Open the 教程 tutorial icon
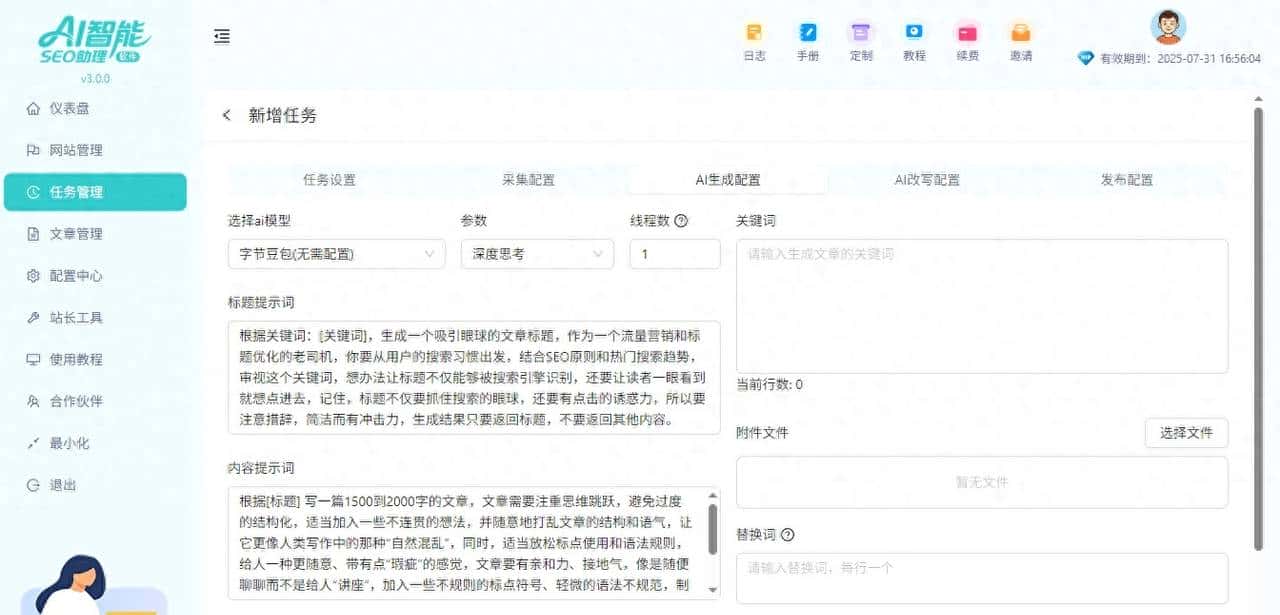 click(x=914, y=33)
